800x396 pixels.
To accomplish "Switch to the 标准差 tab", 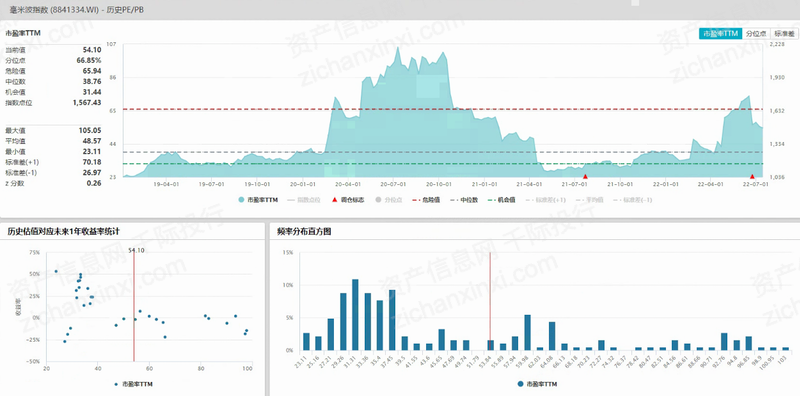I will pos(784,34).
